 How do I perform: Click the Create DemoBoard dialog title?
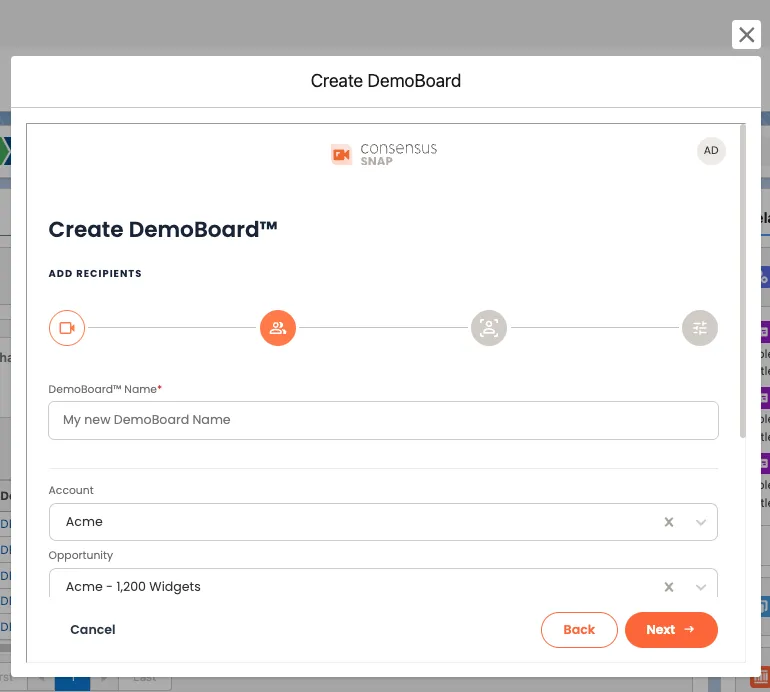coord(385,81)
